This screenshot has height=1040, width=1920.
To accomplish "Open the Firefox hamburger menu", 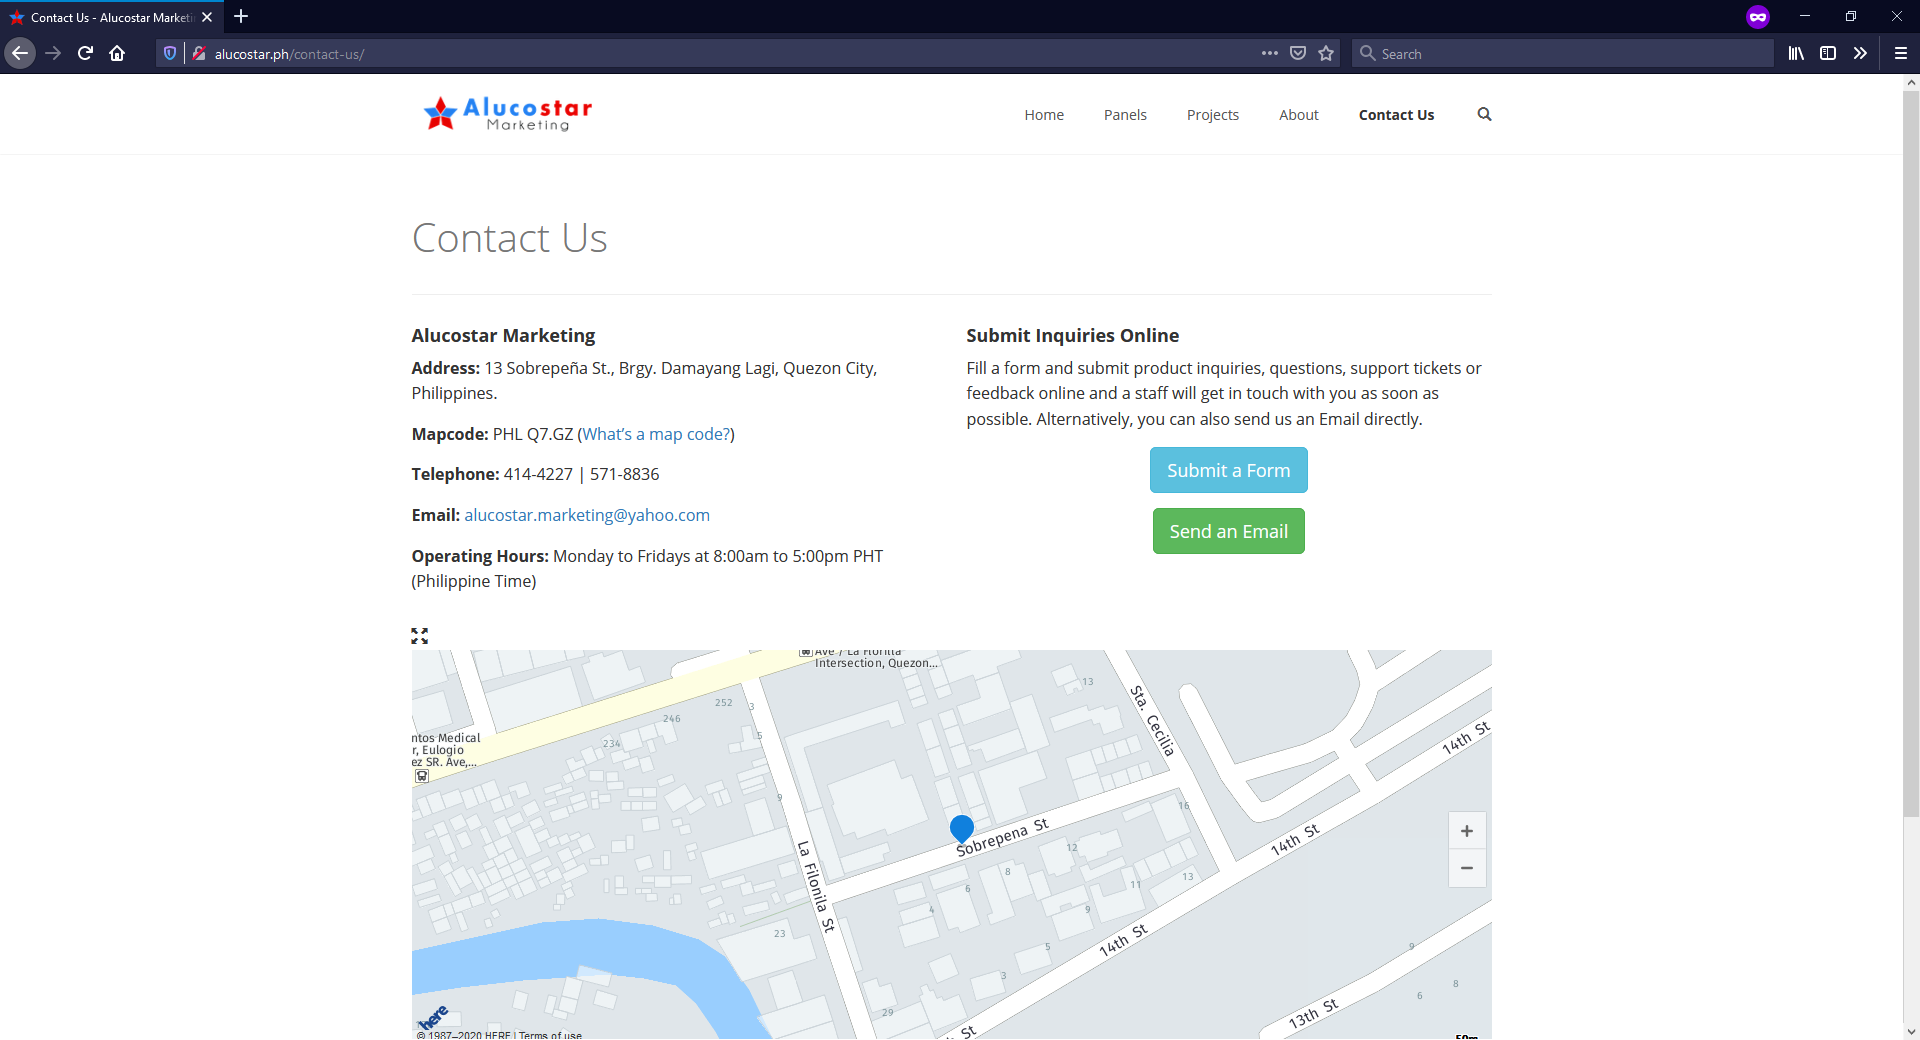I will [1901, 54].
